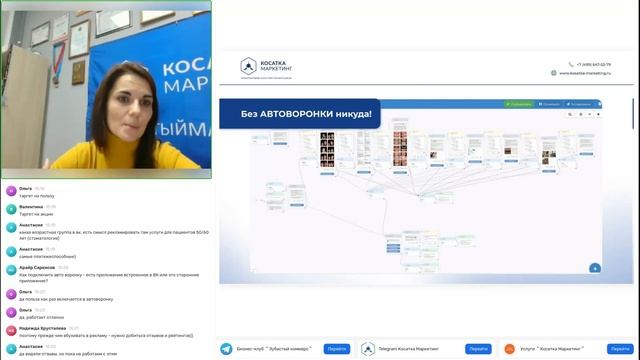
Task: Open Бизнес клуб Зубастый коммерс with Перейти button
Action: pyautogui.click(x=337, y=349)
